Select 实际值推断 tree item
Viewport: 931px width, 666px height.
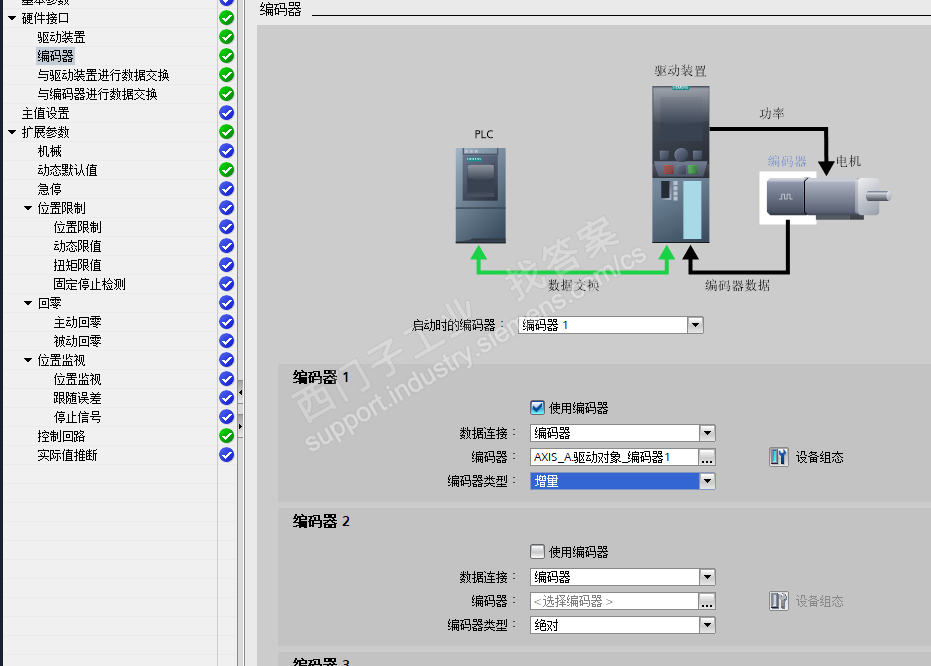coord(68,455)
